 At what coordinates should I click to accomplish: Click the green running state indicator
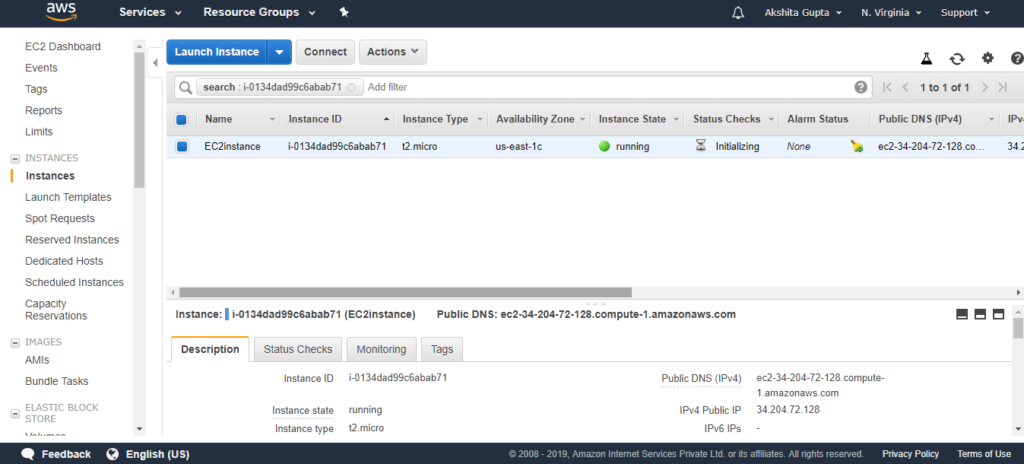[x=604, y=146]
